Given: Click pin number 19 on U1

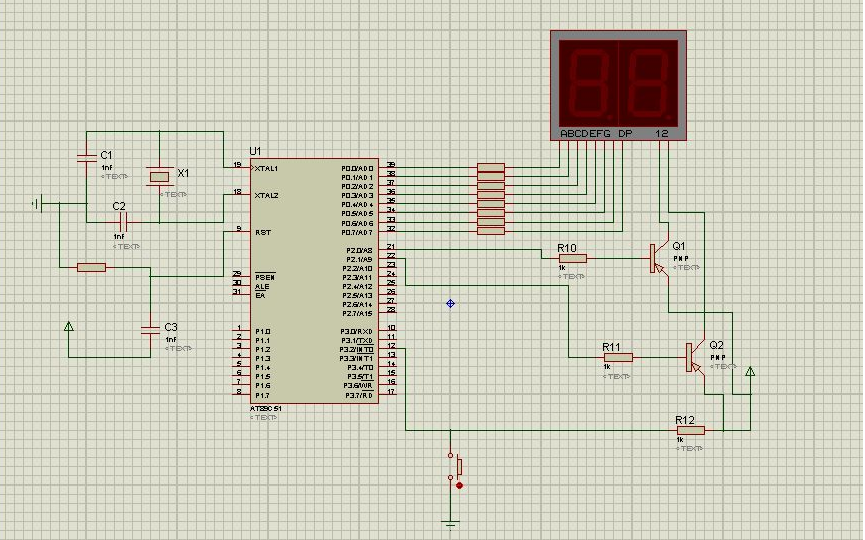Looking at the screenshot, I should point(237,164).
